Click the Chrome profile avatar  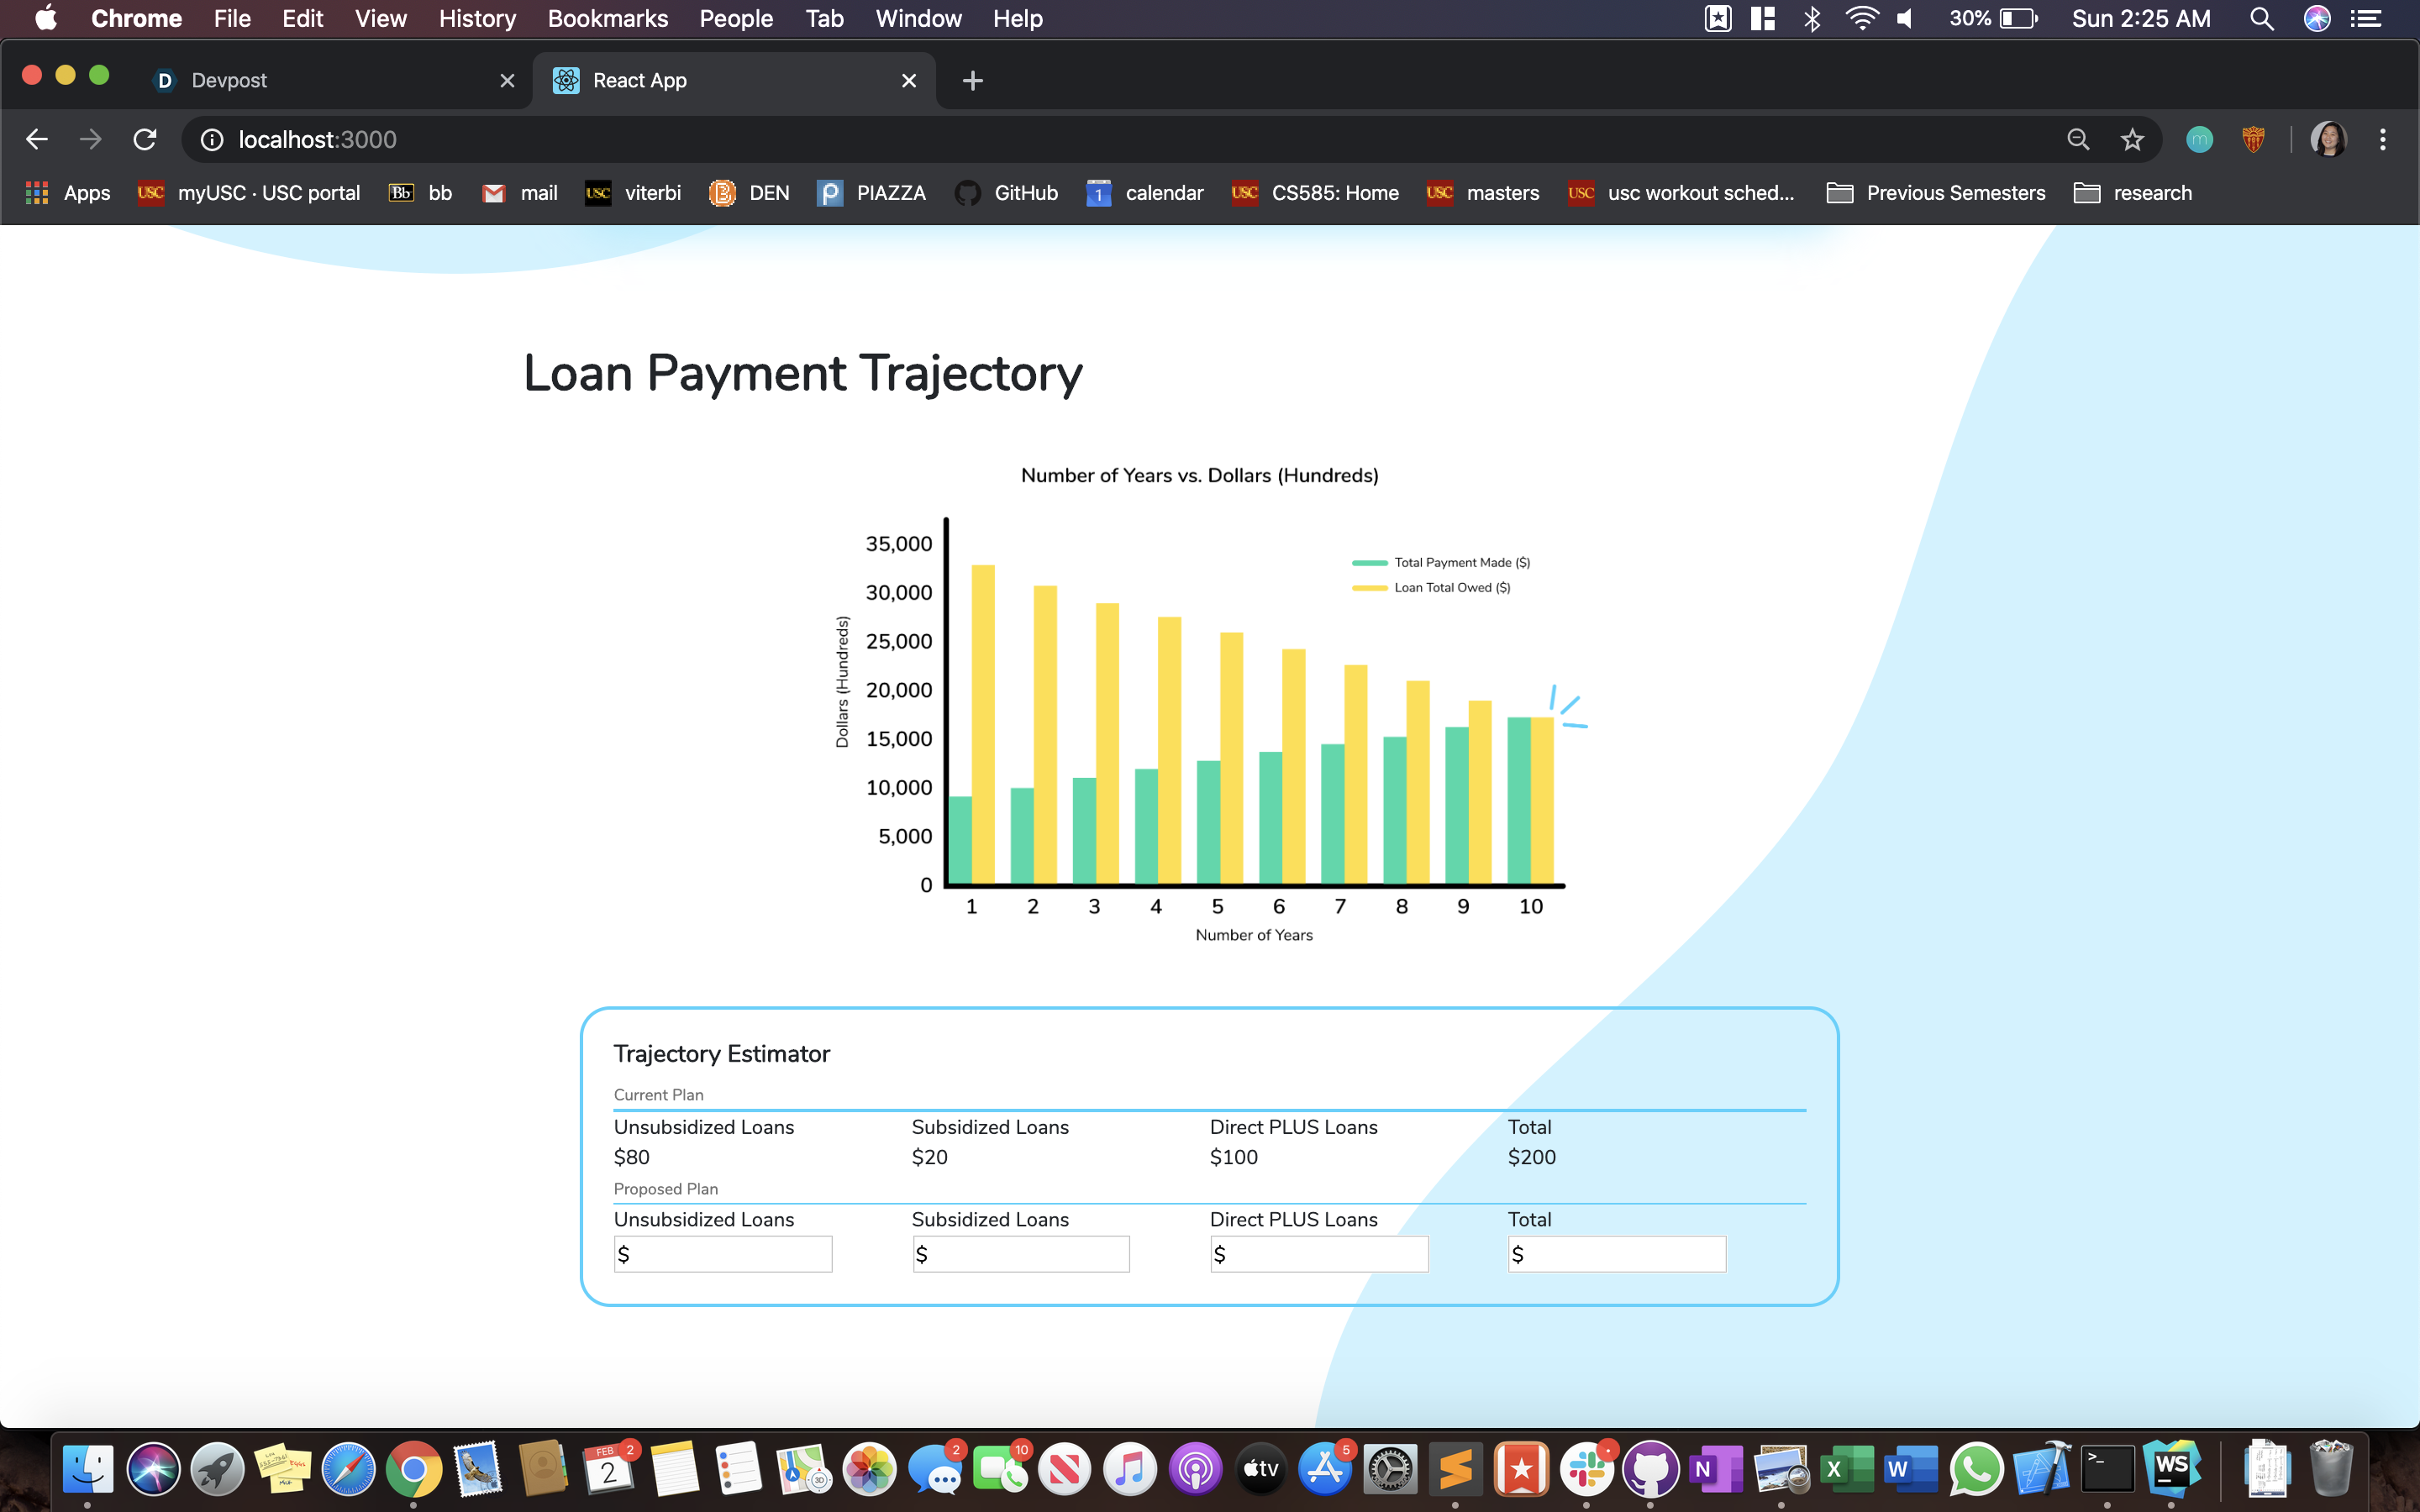click(2328, 139)
